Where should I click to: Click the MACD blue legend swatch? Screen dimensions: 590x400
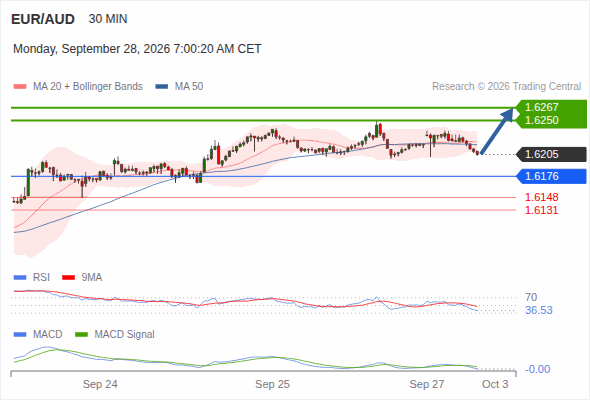pyautogui.click(x=20, y=335)
